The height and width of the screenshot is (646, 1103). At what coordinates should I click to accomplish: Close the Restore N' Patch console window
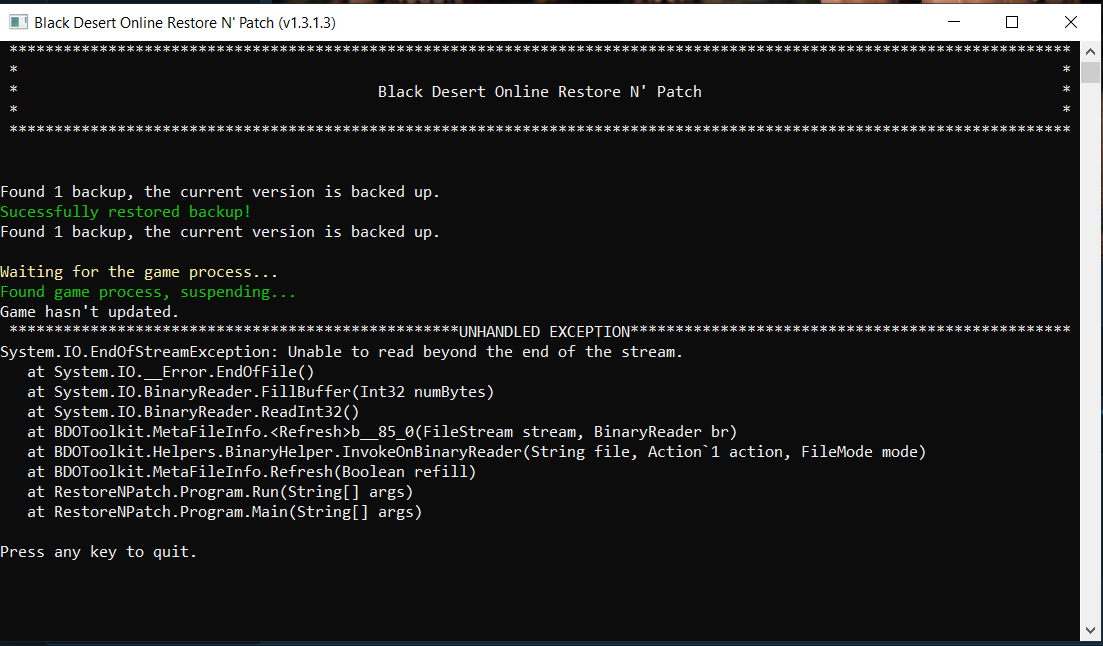point(1071,21)
